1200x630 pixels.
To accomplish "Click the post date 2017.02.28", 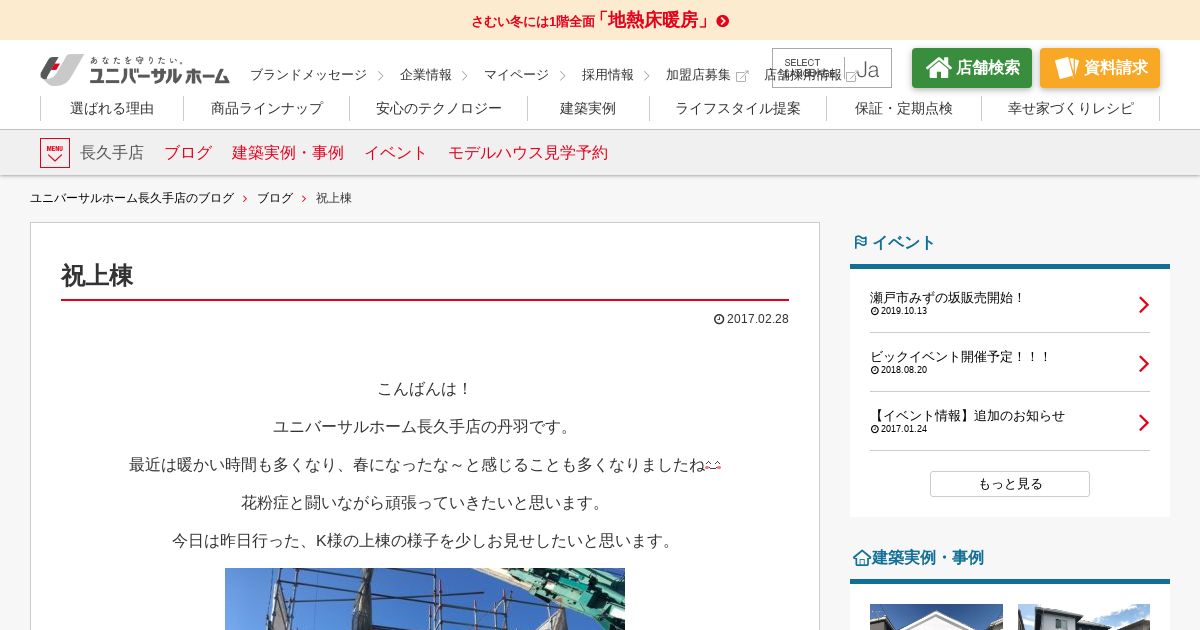I will (751, 319).
